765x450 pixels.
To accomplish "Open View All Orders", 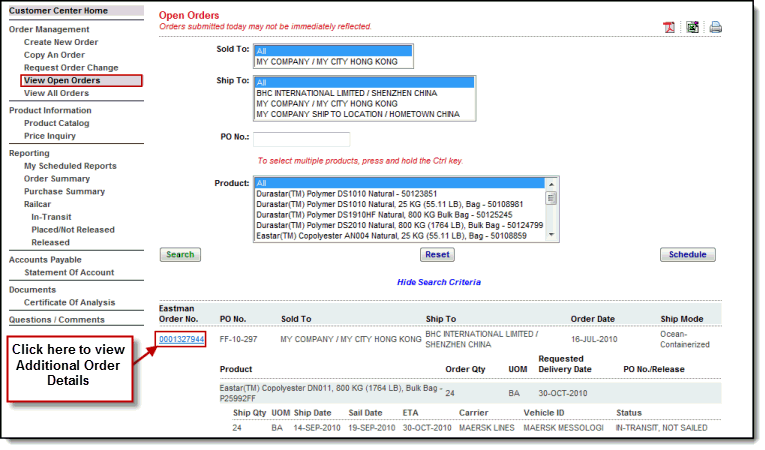I will click(57, 93).
